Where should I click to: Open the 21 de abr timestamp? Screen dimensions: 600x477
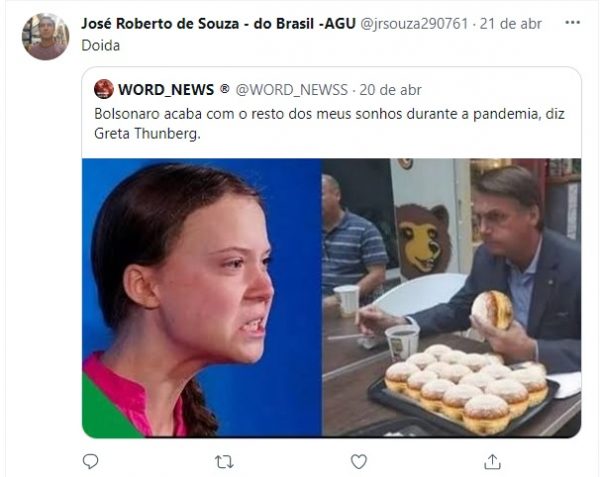tap(510, 24)
